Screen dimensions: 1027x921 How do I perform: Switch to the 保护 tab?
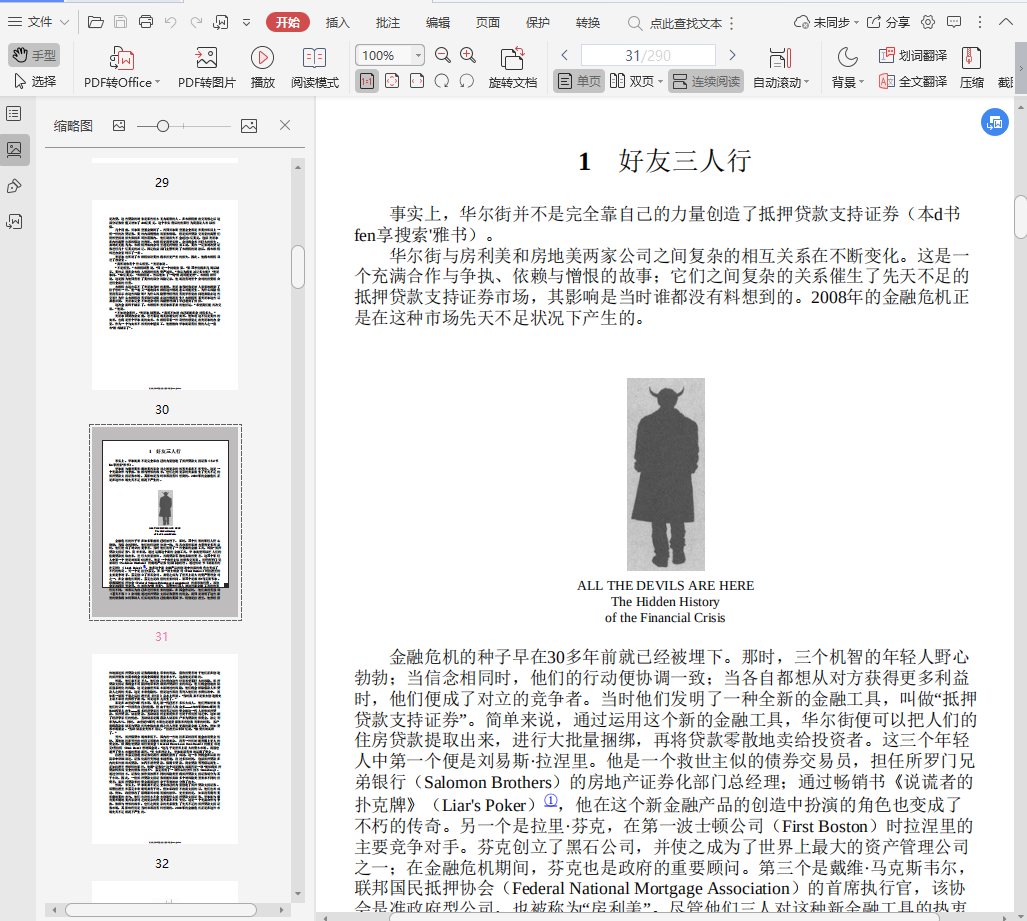tap(537, 22)
